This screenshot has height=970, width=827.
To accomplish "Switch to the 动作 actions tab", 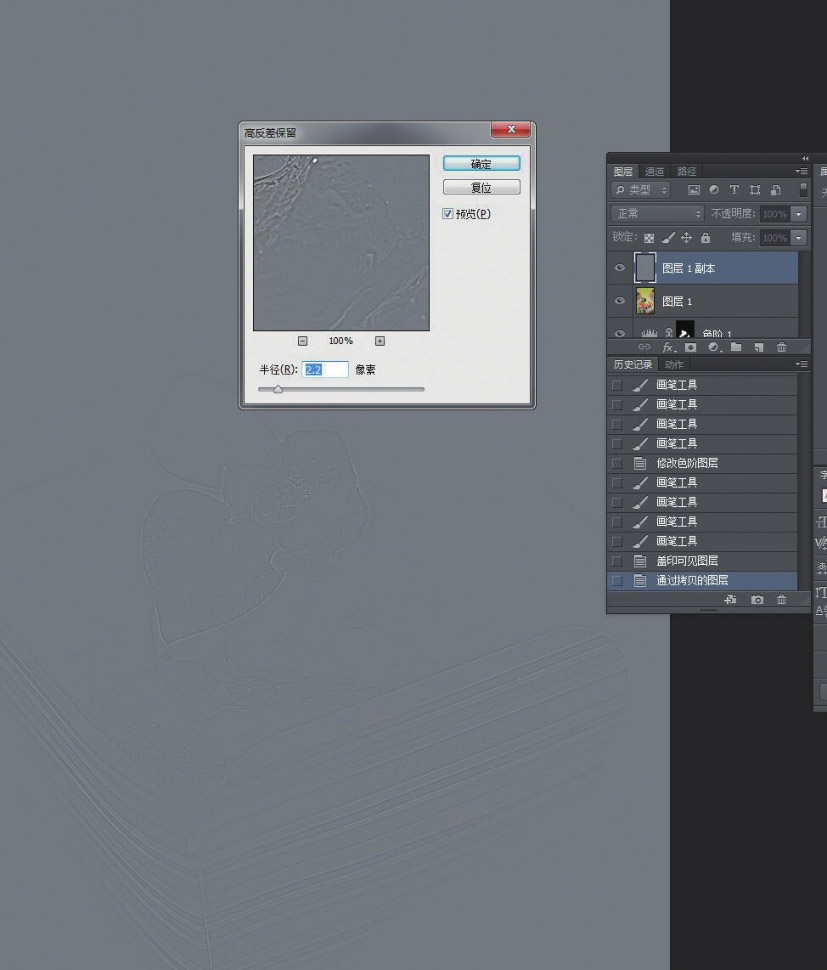I will 674,365.
